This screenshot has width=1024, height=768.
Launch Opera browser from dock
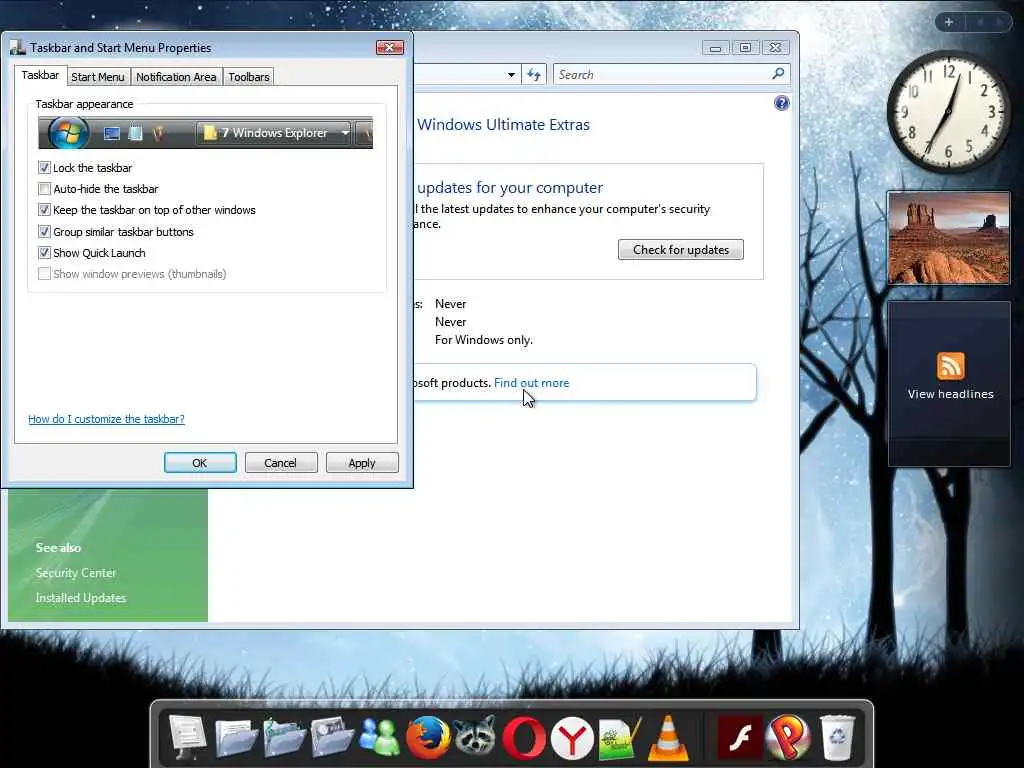coord(524,738)
